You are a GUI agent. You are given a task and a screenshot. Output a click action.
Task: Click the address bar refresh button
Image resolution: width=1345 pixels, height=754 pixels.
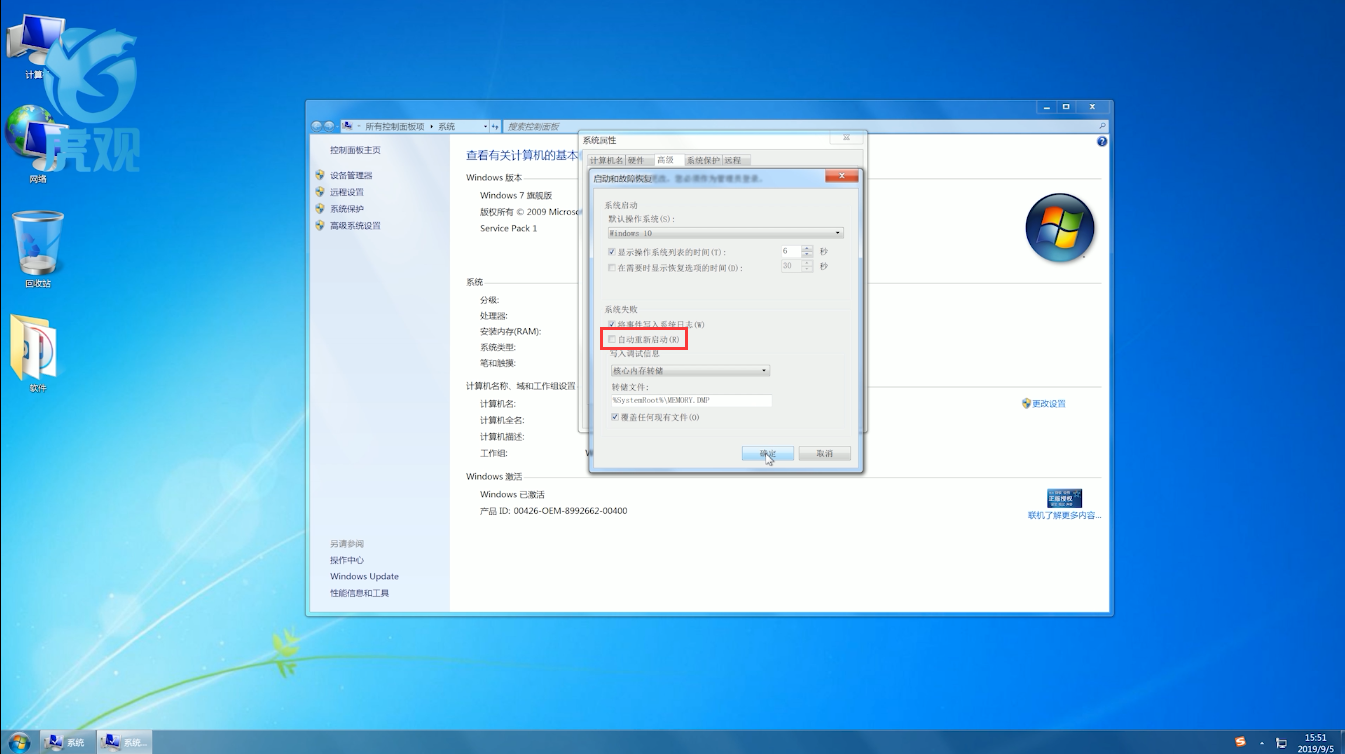point(495,127)
